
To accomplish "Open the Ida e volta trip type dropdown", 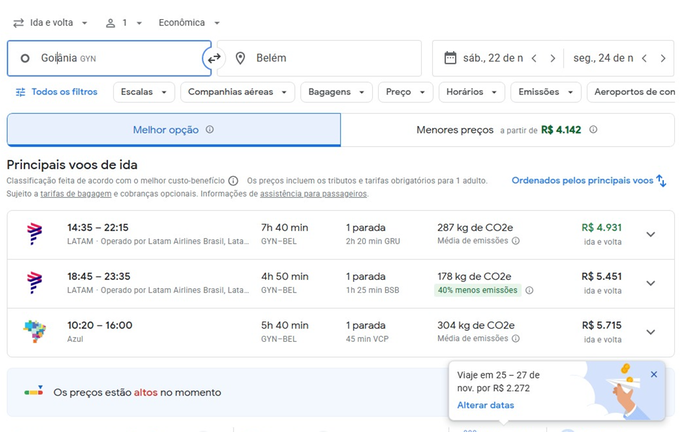I will coord(50,22).
